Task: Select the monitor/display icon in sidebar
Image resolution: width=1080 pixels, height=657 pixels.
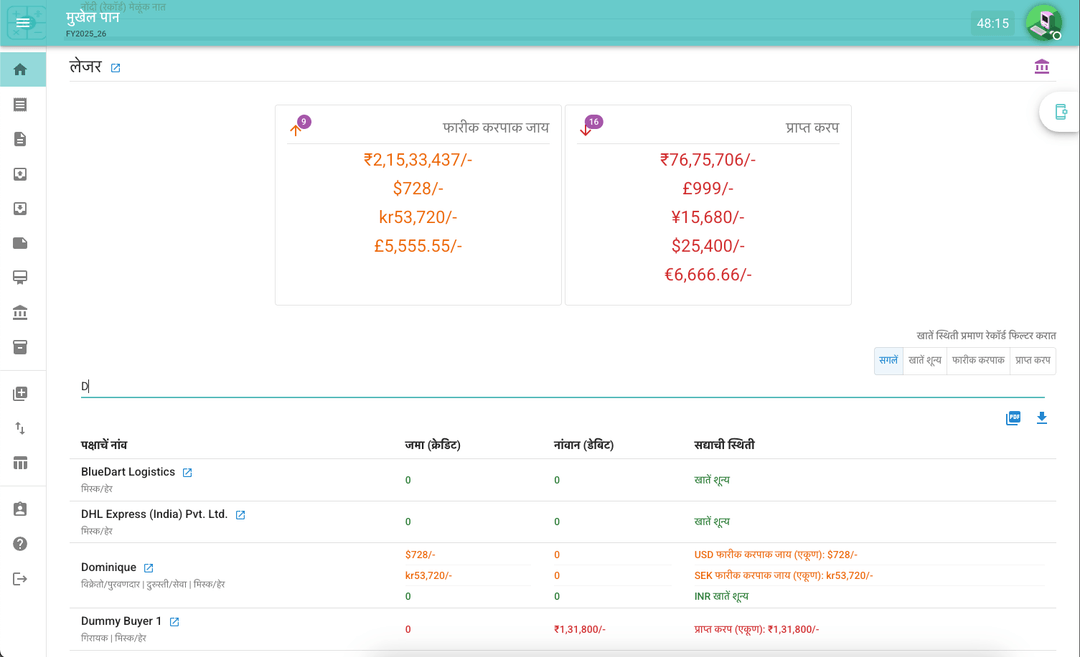Action: [22, 277]
